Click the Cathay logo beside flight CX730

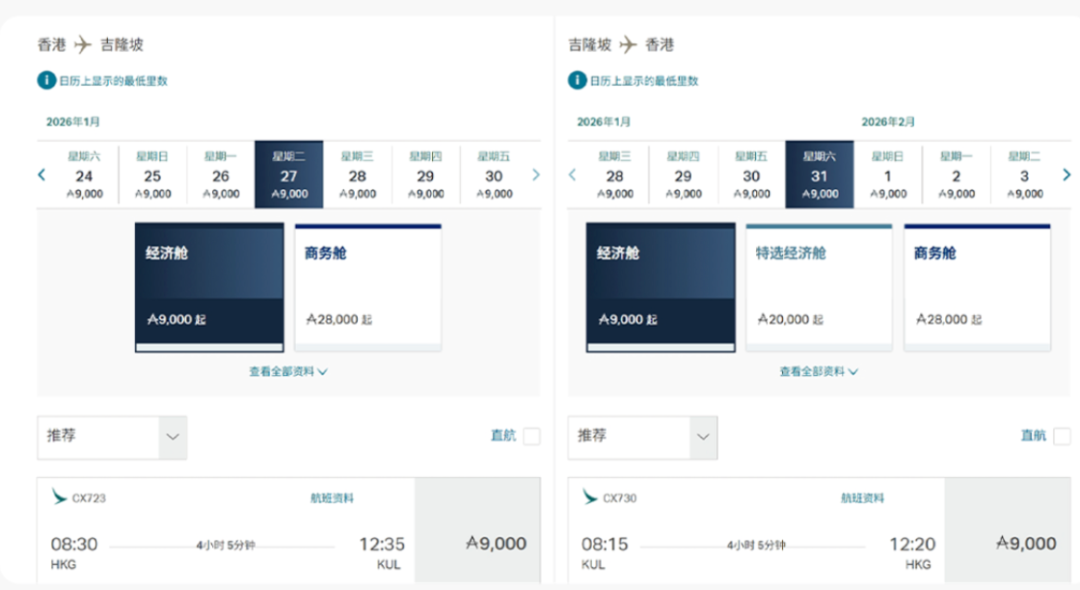tap(590, 496)
